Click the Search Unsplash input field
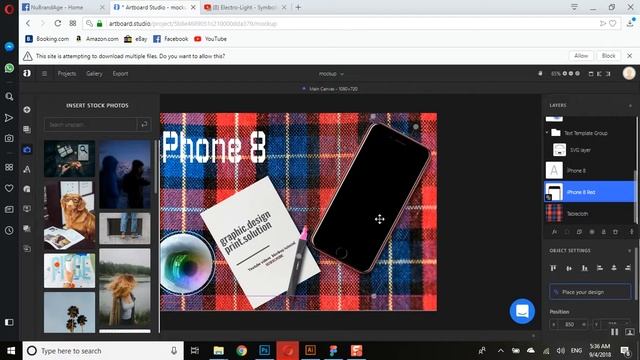 coord(90,124)
